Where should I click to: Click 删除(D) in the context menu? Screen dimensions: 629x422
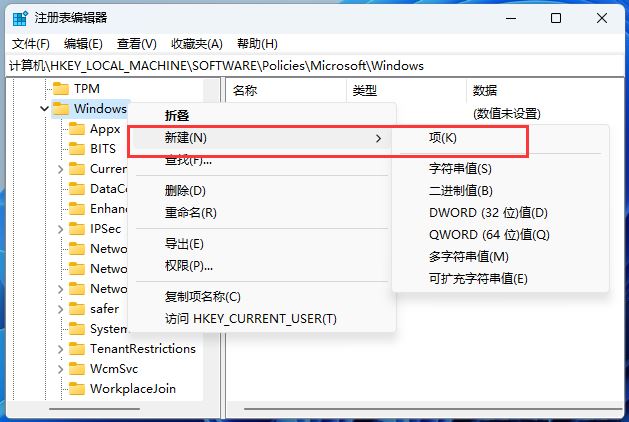click(x=185, y=191)
